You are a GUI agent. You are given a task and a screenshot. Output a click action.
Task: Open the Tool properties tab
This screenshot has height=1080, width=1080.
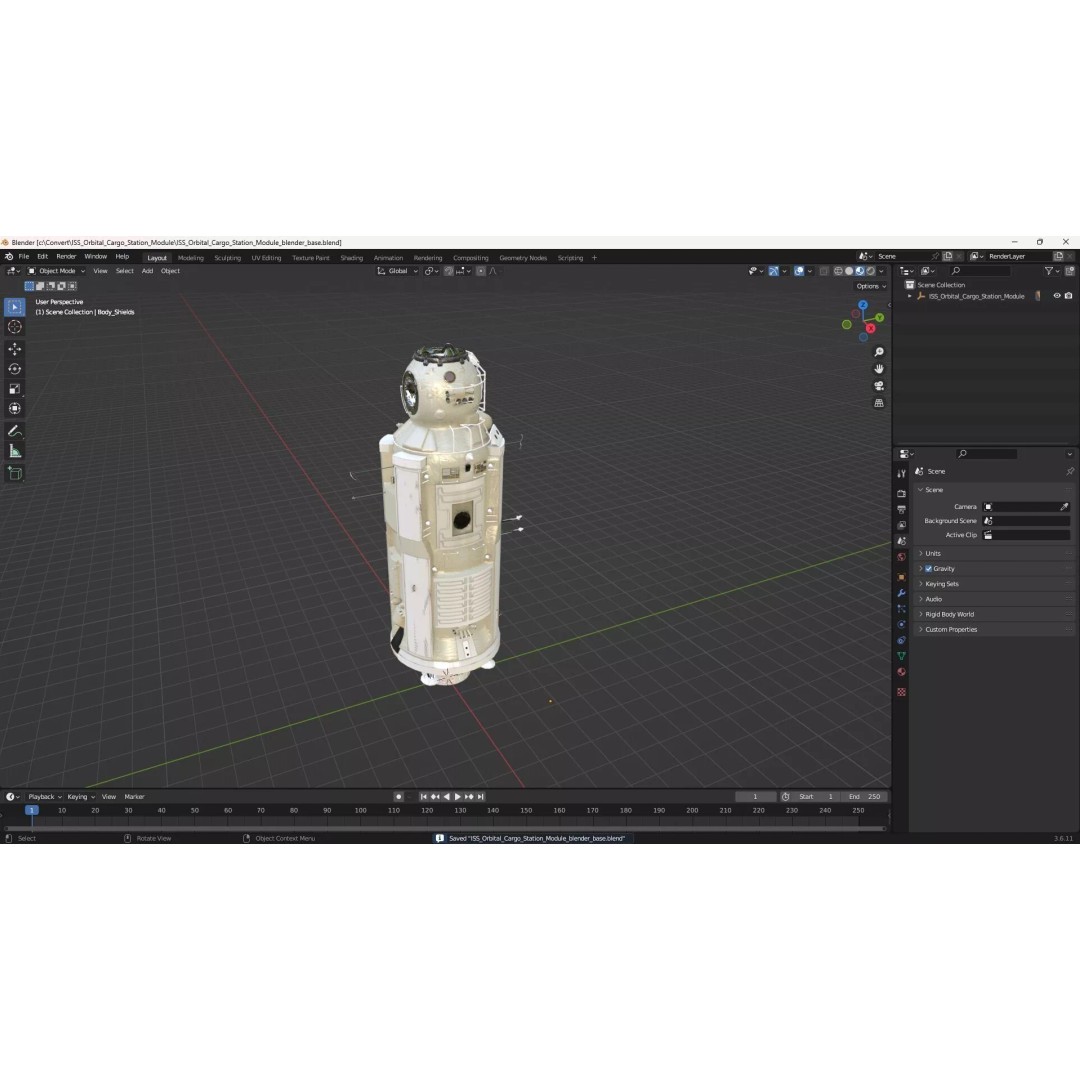tap(901, 474)
